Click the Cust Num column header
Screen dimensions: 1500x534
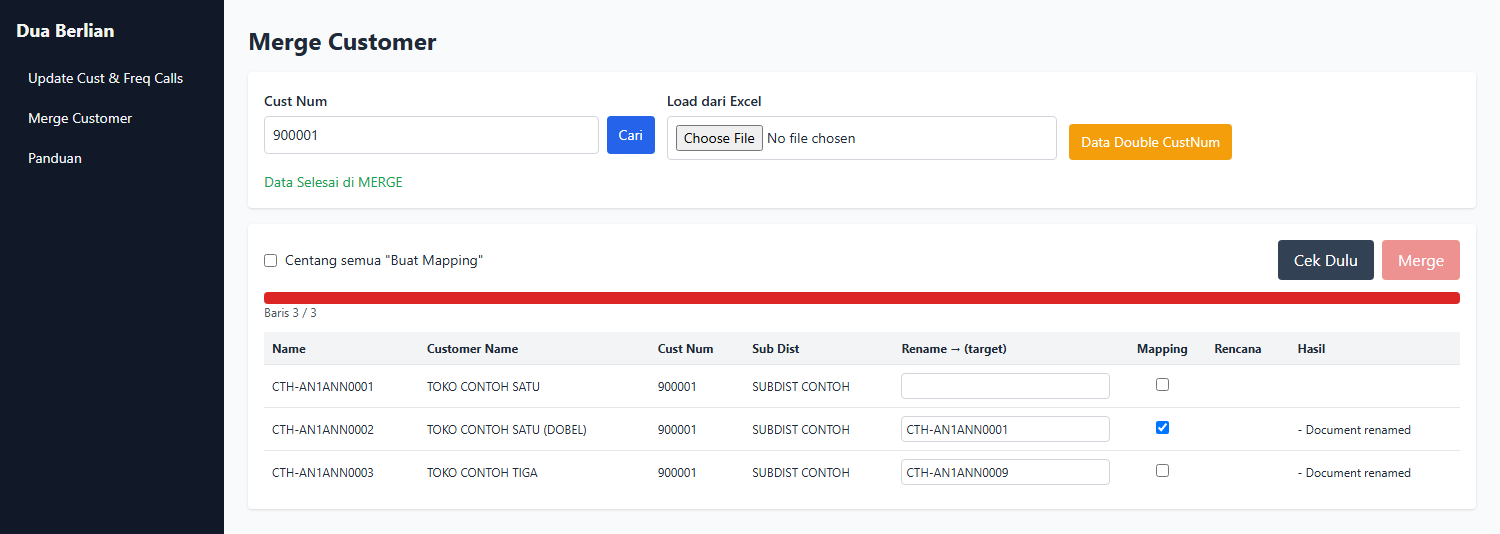pyautogui.click(x=685, y=349)
